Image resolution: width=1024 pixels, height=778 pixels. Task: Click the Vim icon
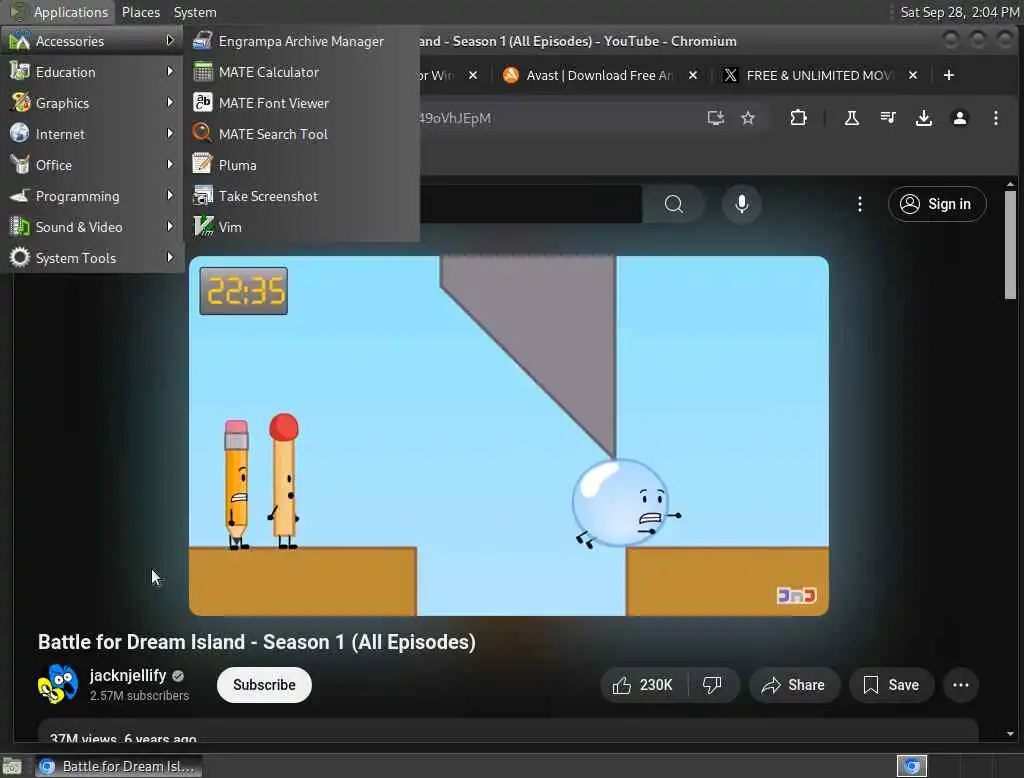(x=202, y=226)
